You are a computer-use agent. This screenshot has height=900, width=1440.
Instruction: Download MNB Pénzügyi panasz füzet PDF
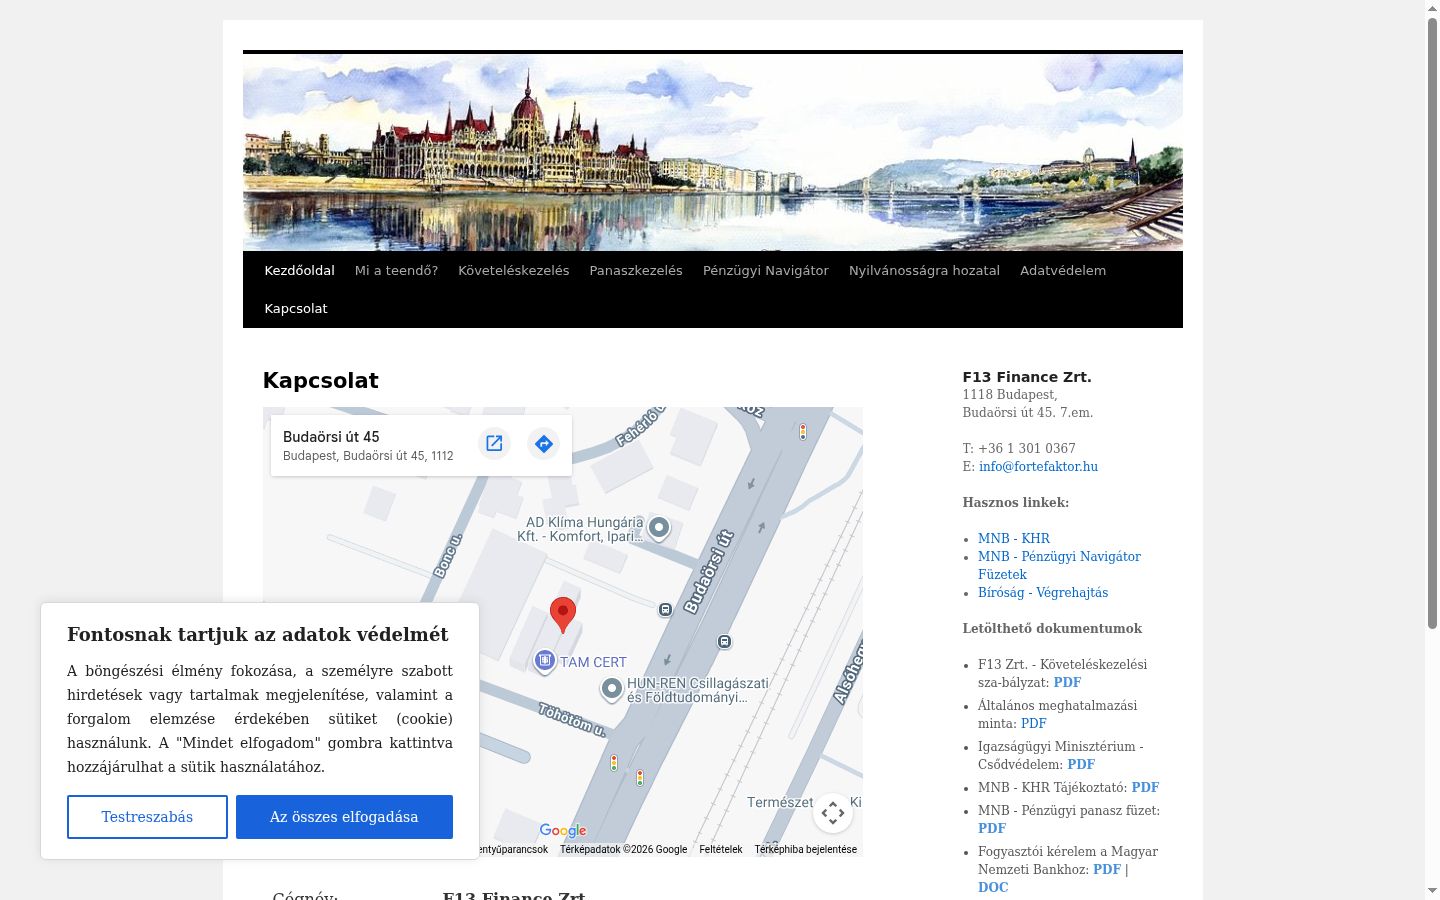(x=992, y=828)
